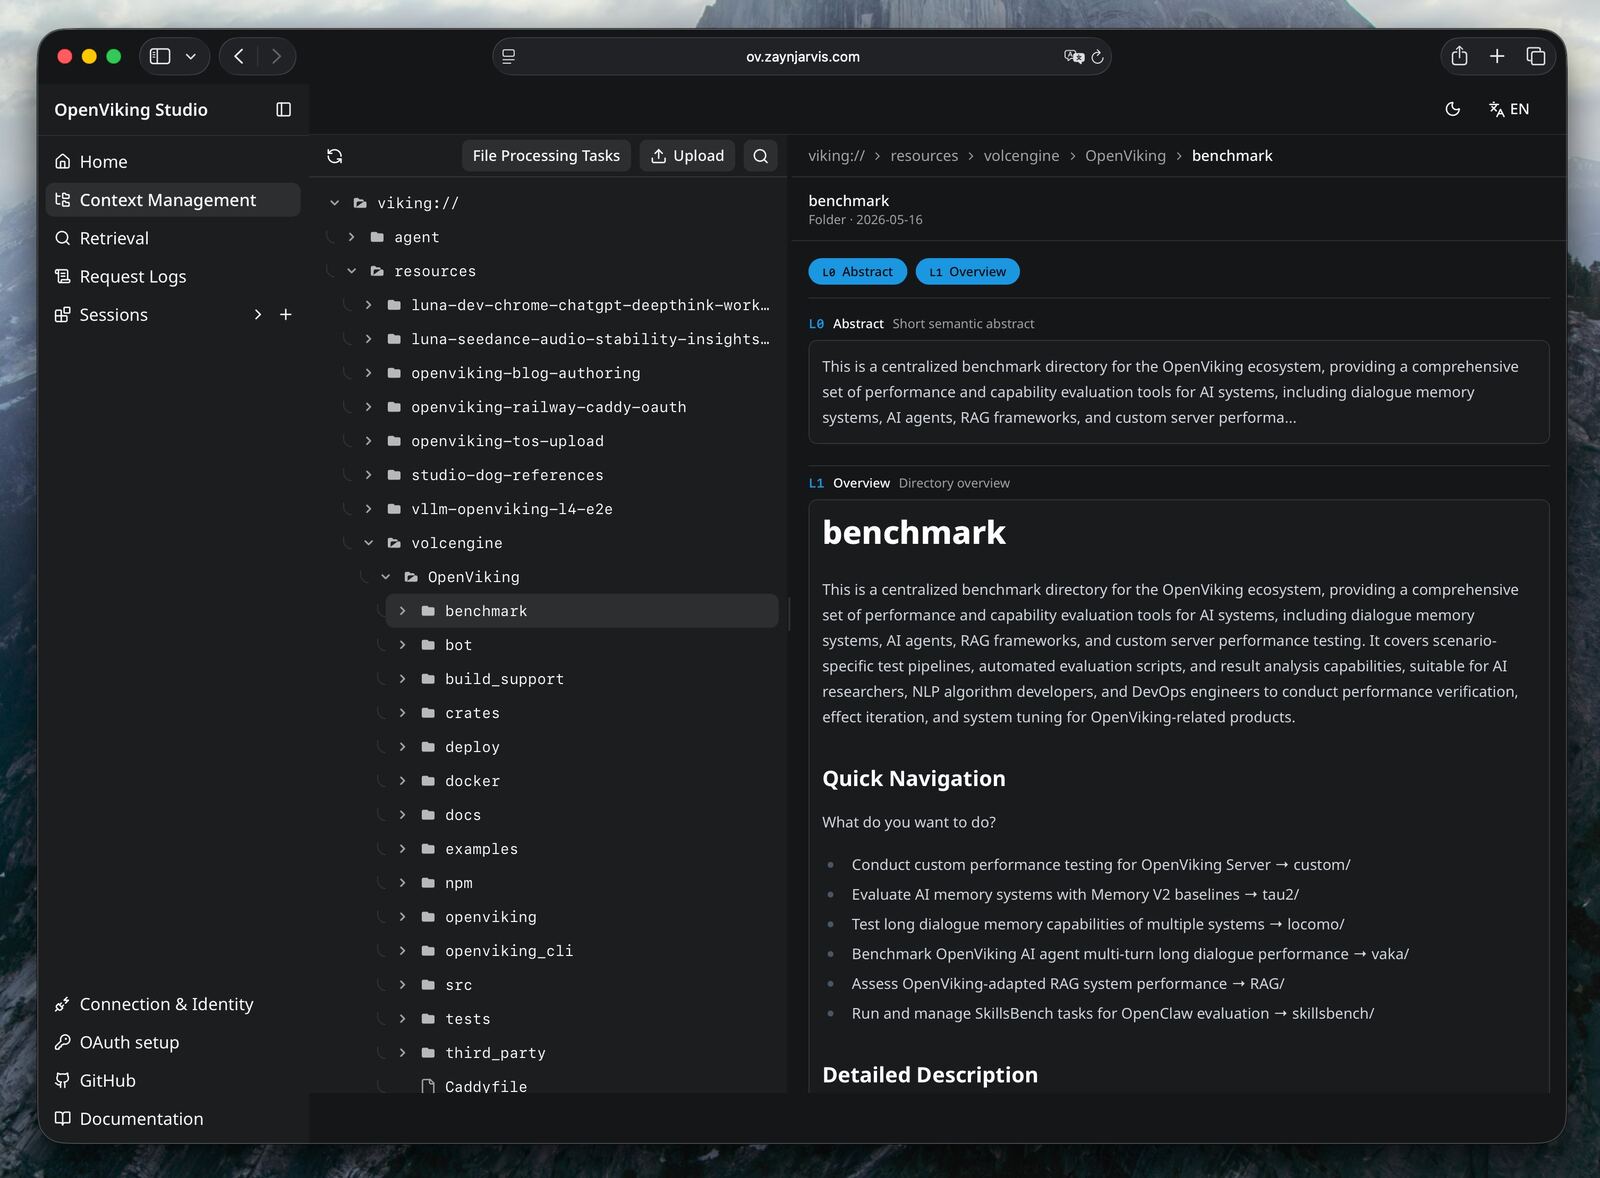Viewport: 1600px width, 1178px height.
Task: Expand the openviking-blog-authoring folder chevron
Action: 368,373
